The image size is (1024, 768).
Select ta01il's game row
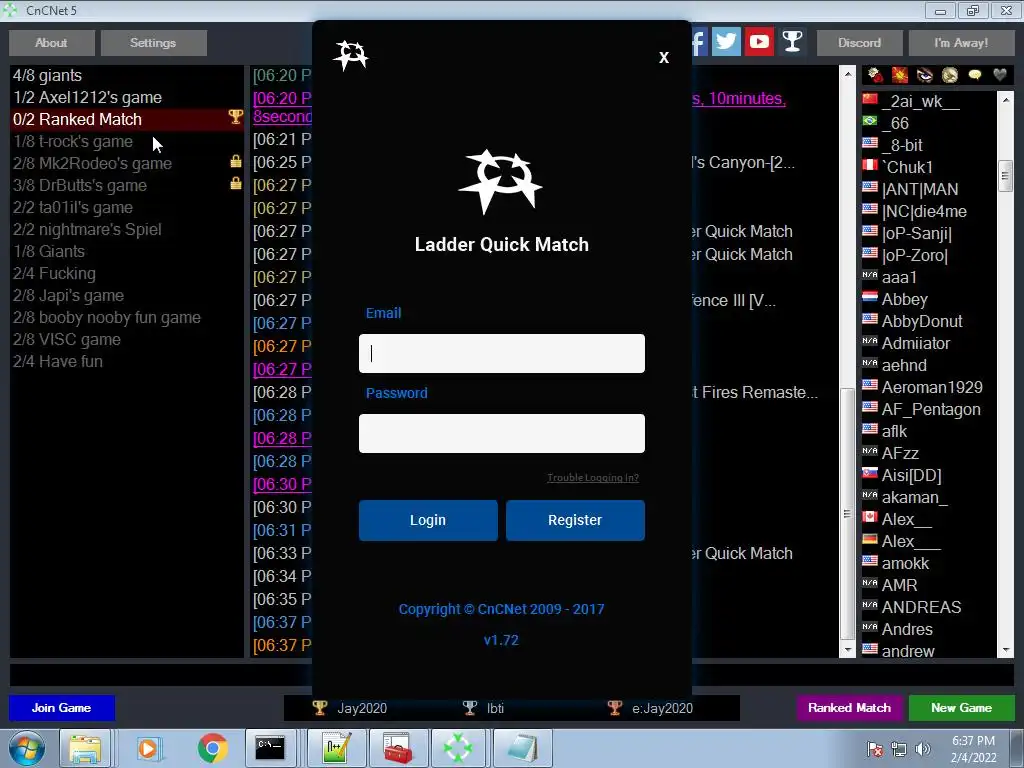click(x=127, y=208)
